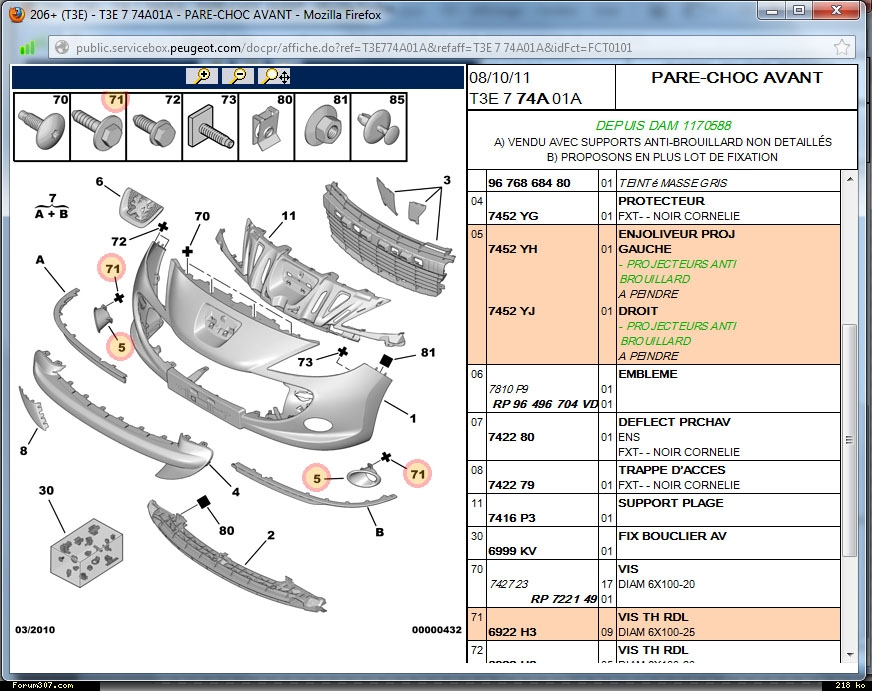
Task: Click callout 30 above the fixing kit box
Action: click(x=46, y=490)
